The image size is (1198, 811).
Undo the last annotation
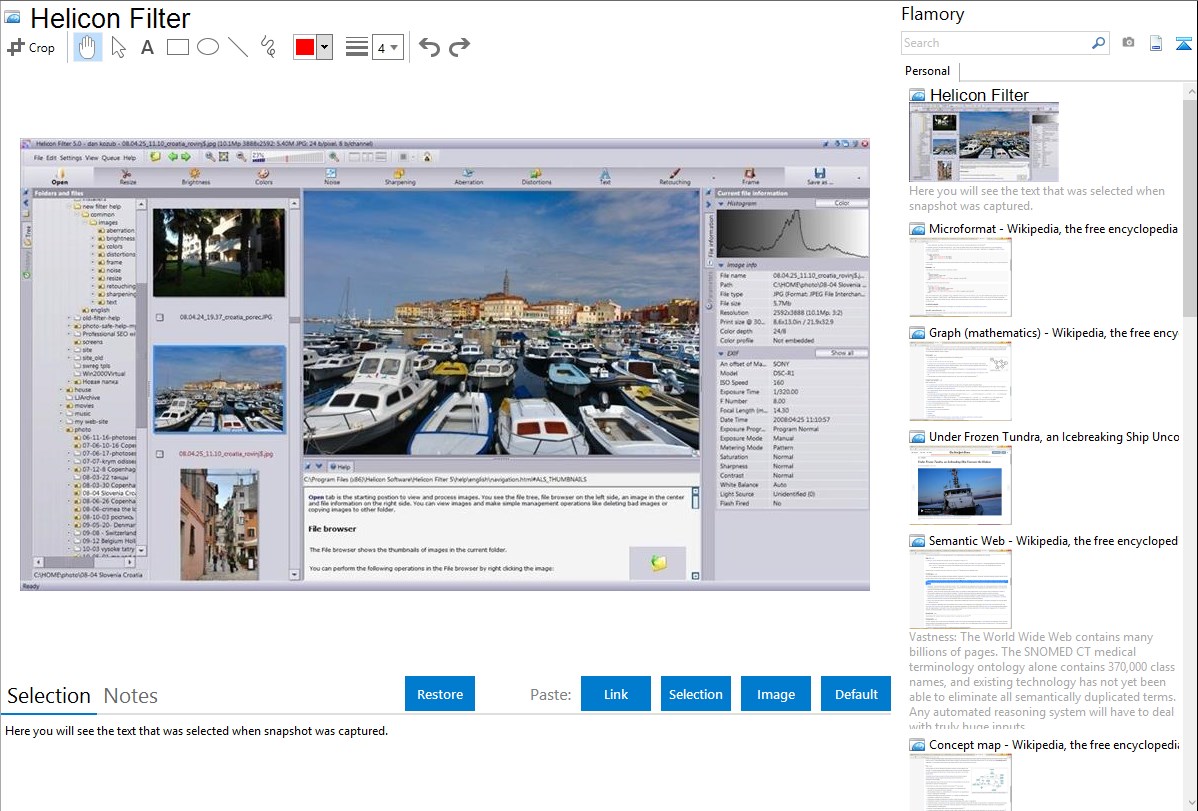coord(429,47)
